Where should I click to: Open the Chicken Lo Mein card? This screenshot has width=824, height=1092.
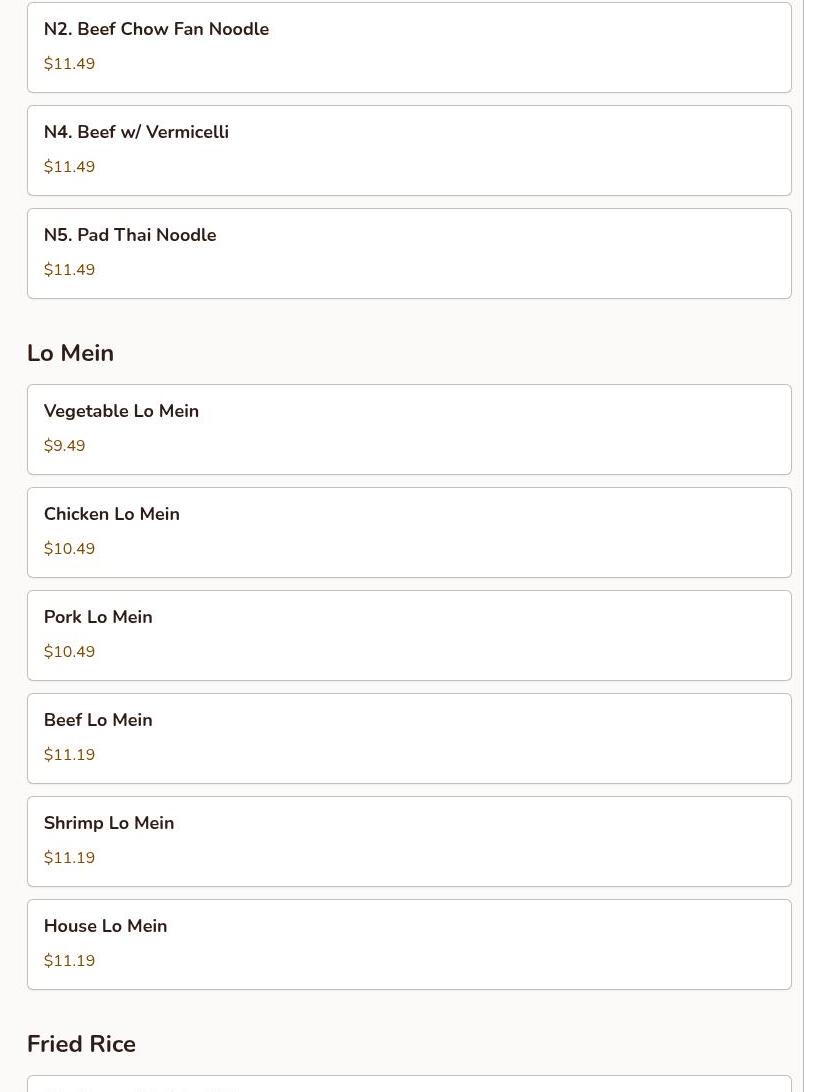409,533
